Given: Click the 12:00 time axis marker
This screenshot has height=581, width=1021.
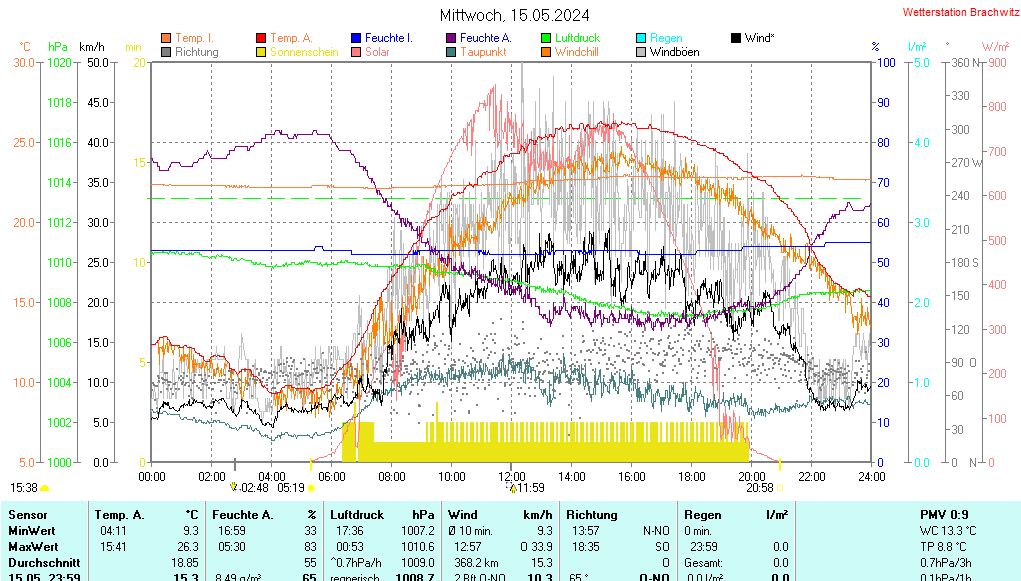Looking at the screenshot, I should click(511, 476).
